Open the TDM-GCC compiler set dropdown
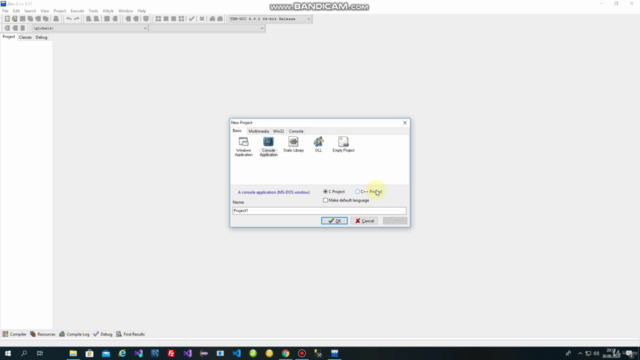640x360 pixels. 270,19
